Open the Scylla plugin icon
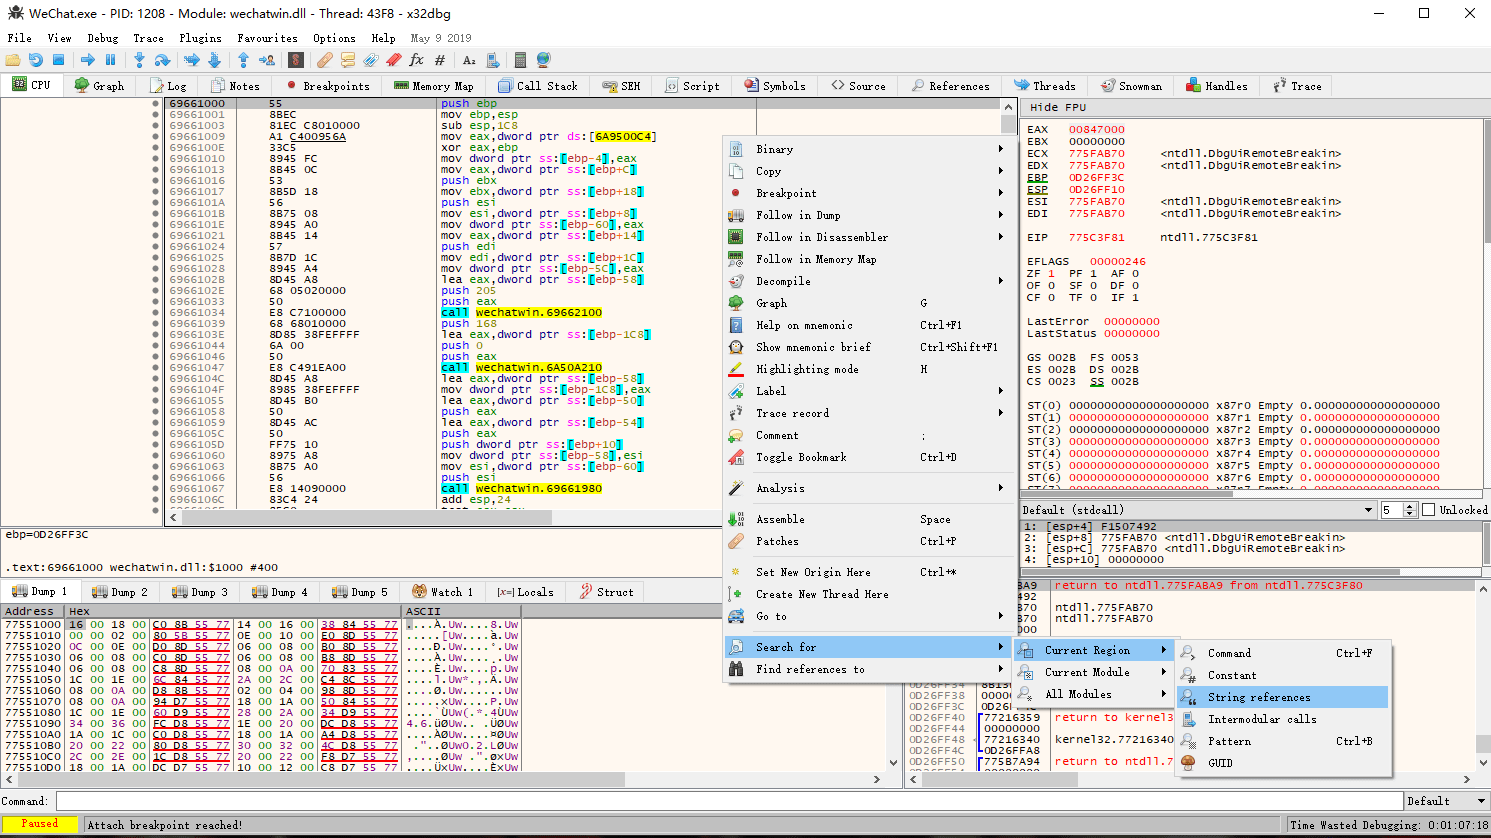This screenshot has width=1491, height=838. [x=296, y=60]
